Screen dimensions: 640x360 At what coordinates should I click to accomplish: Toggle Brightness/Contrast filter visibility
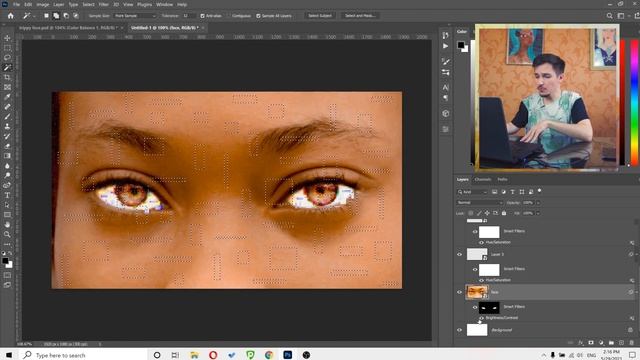tap(481, 318)
